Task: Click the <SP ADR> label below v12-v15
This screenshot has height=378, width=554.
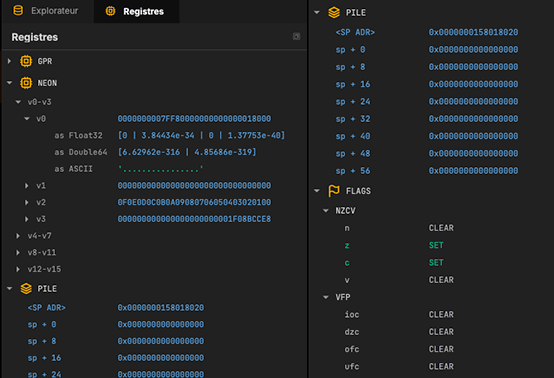Action: point(47,308)
